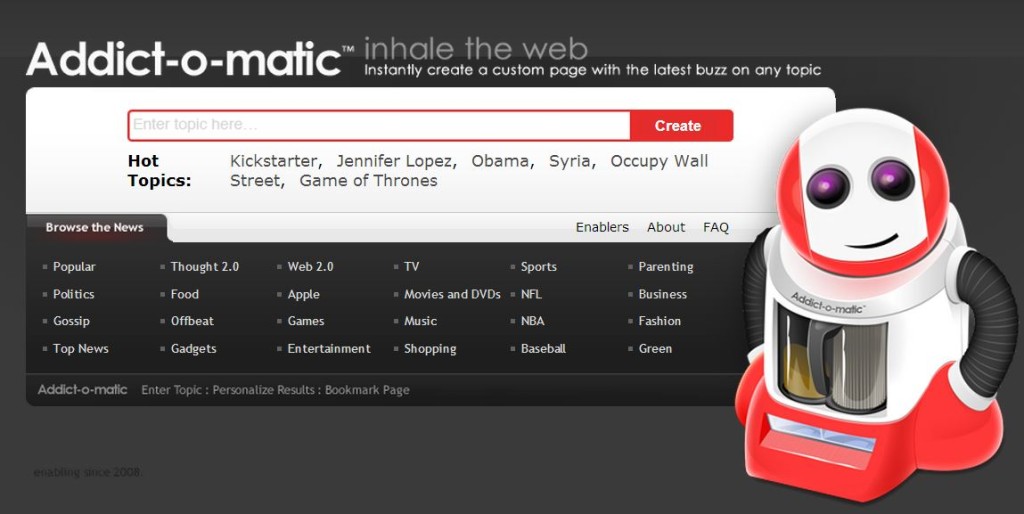The image size is (1024, 514).
Task: Click the 'Enter Topic : Personalize Results' footer text
Action: point(229,390)
